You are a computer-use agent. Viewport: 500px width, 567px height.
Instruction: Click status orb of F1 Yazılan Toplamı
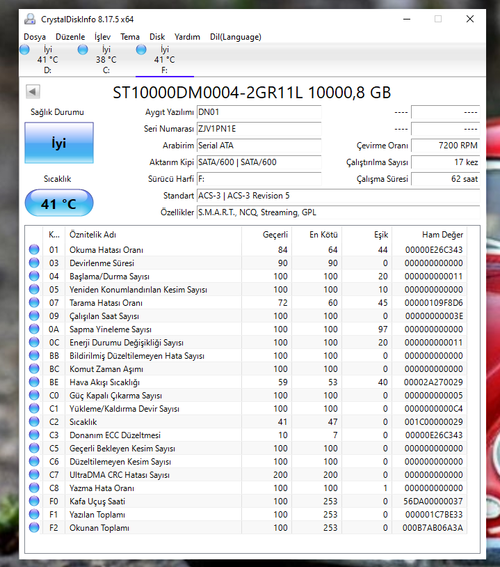coord(34,515)
